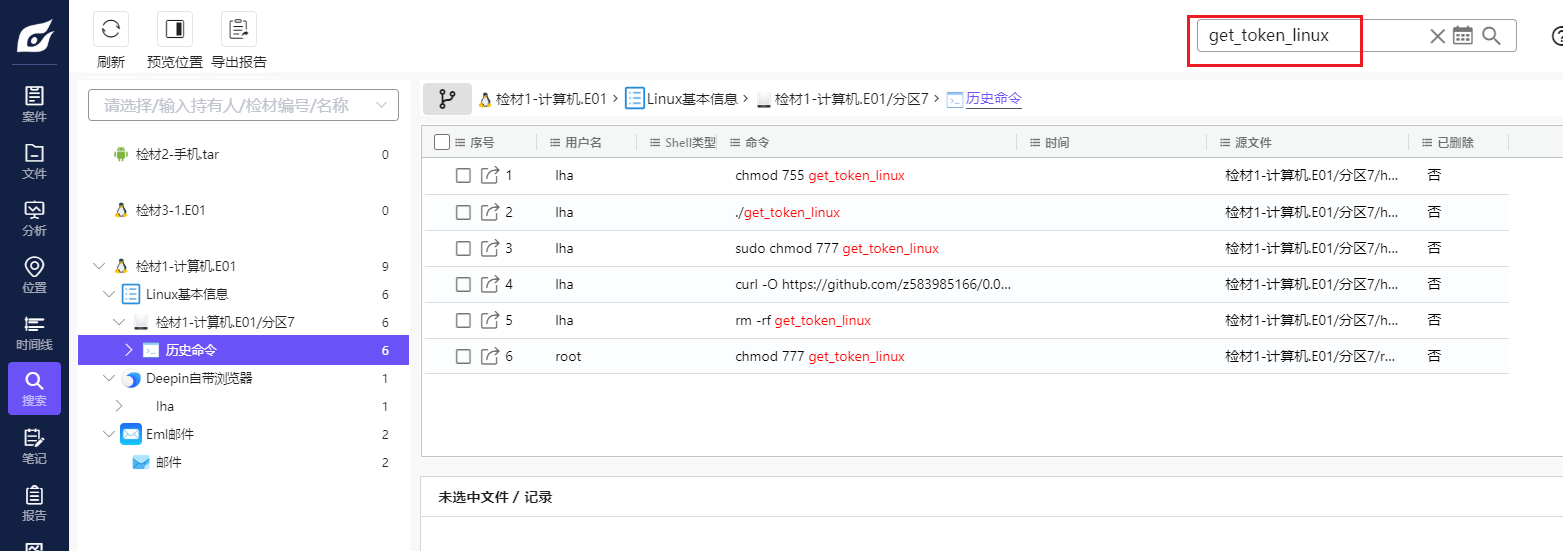
Task: Select checkbox for the root user row
Action: tap(463, 357)
